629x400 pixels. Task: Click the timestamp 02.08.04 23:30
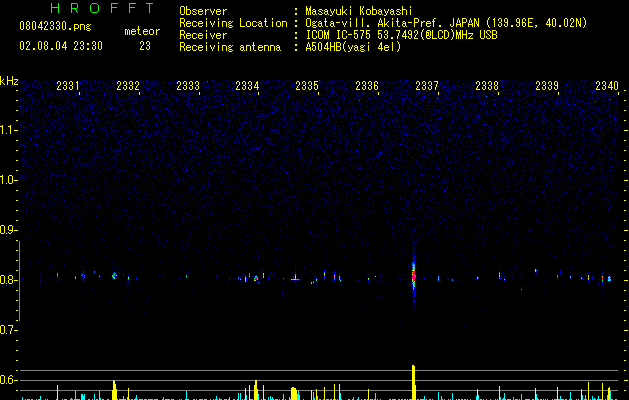61,46
